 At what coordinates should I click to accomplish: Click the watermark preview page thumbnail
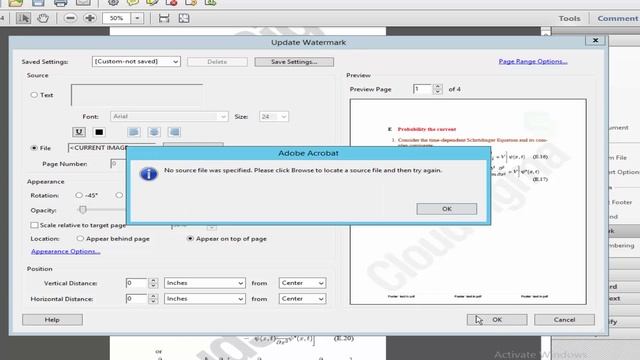point(468,202)
